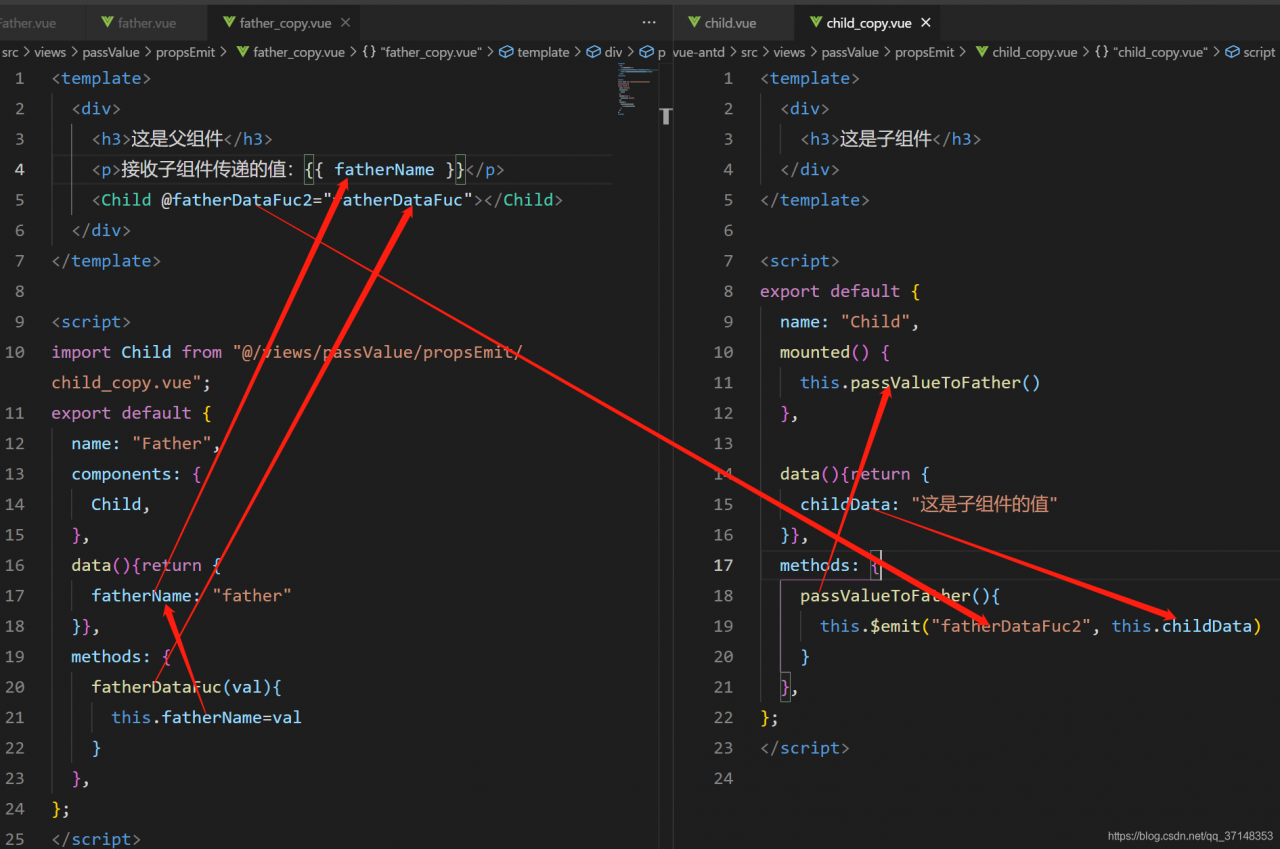
Task: Click 'fatherDataFuc(val){' method definition
Action: click(187, 687)
